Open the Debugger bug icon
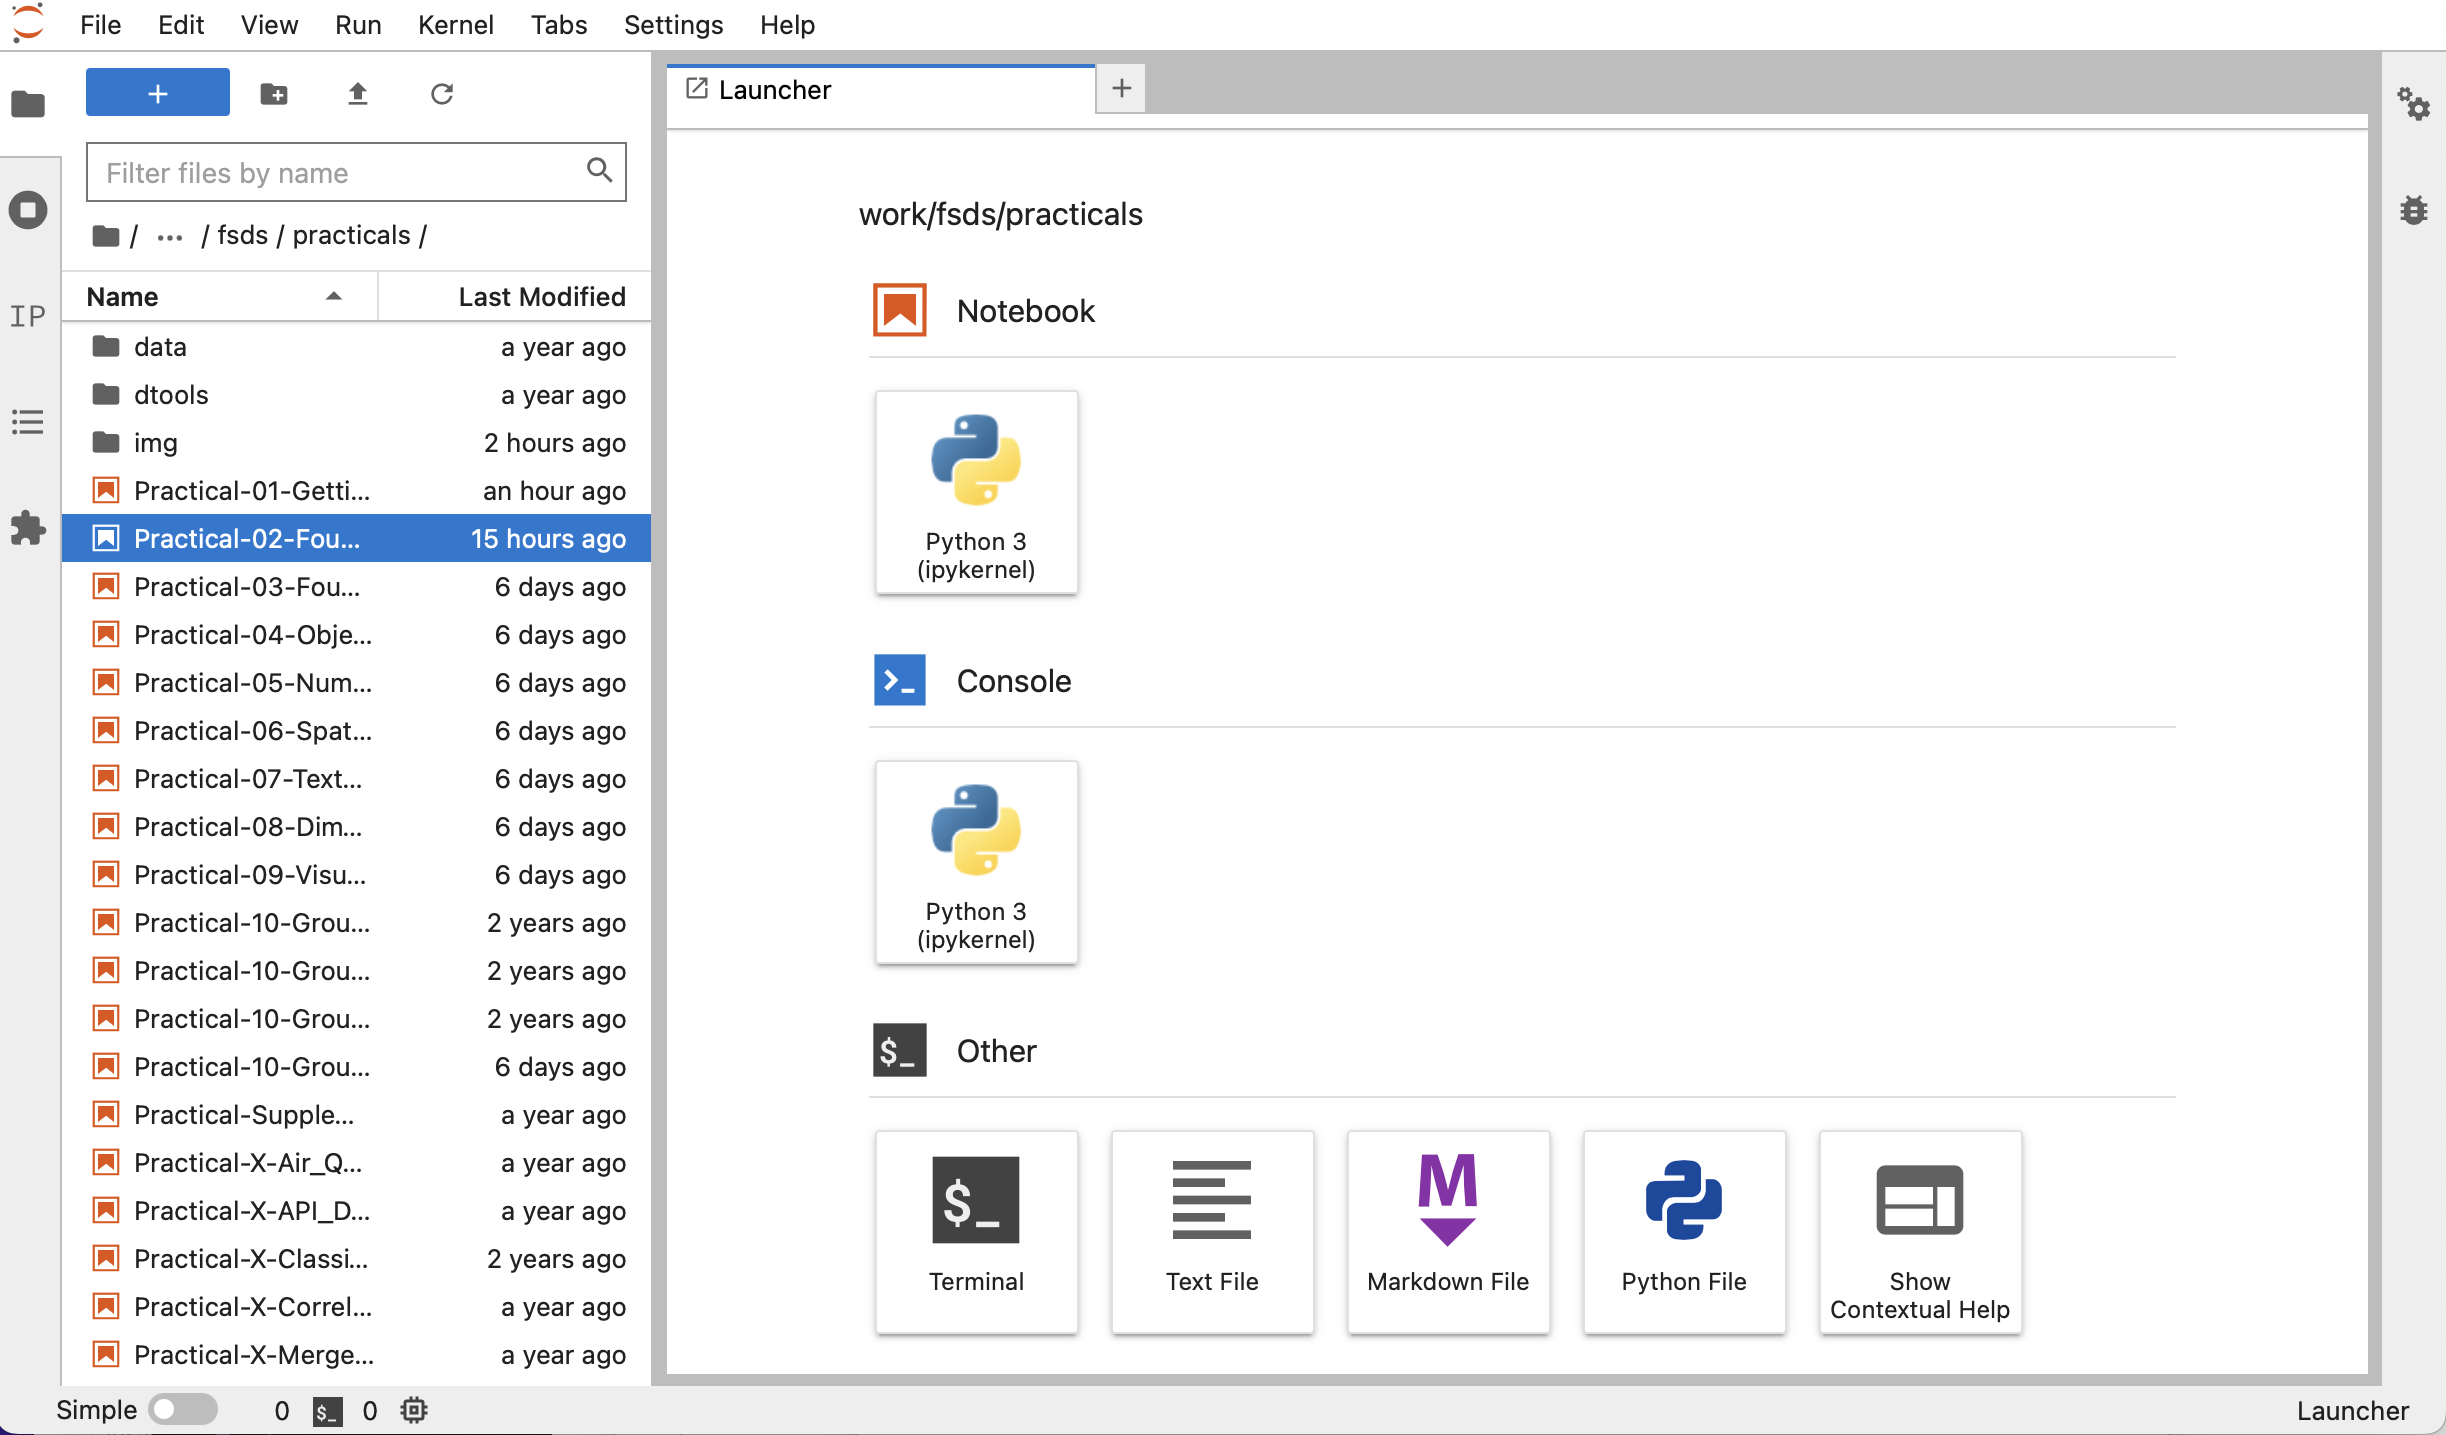The image size is (2446, 1435). tap(2413, 210)
